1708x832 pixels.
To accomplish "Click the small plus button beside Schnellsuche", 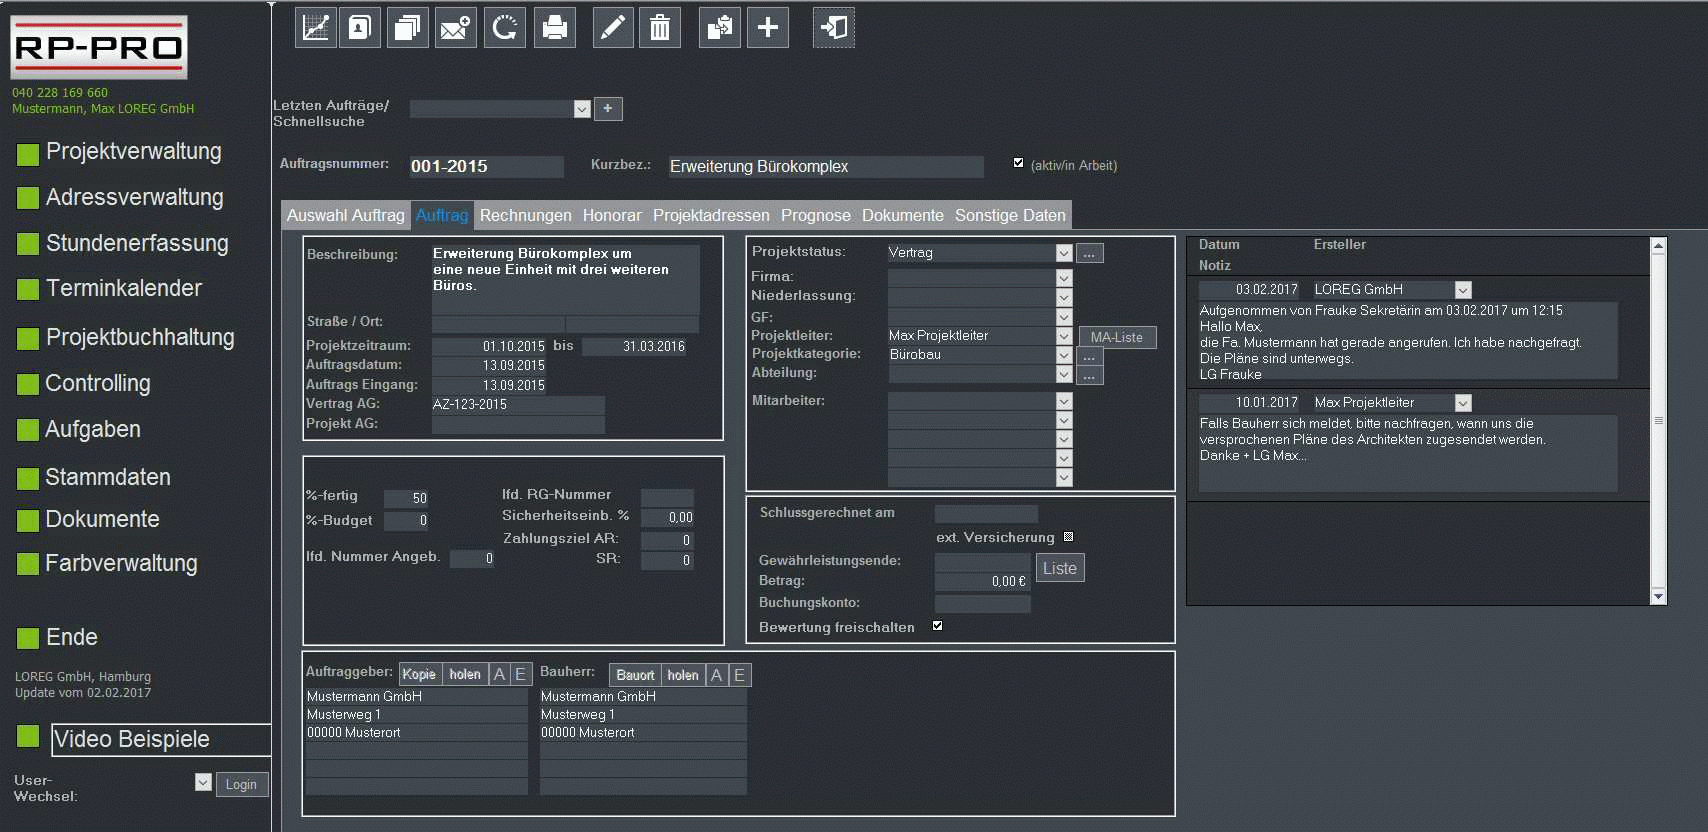I will 608,108.
